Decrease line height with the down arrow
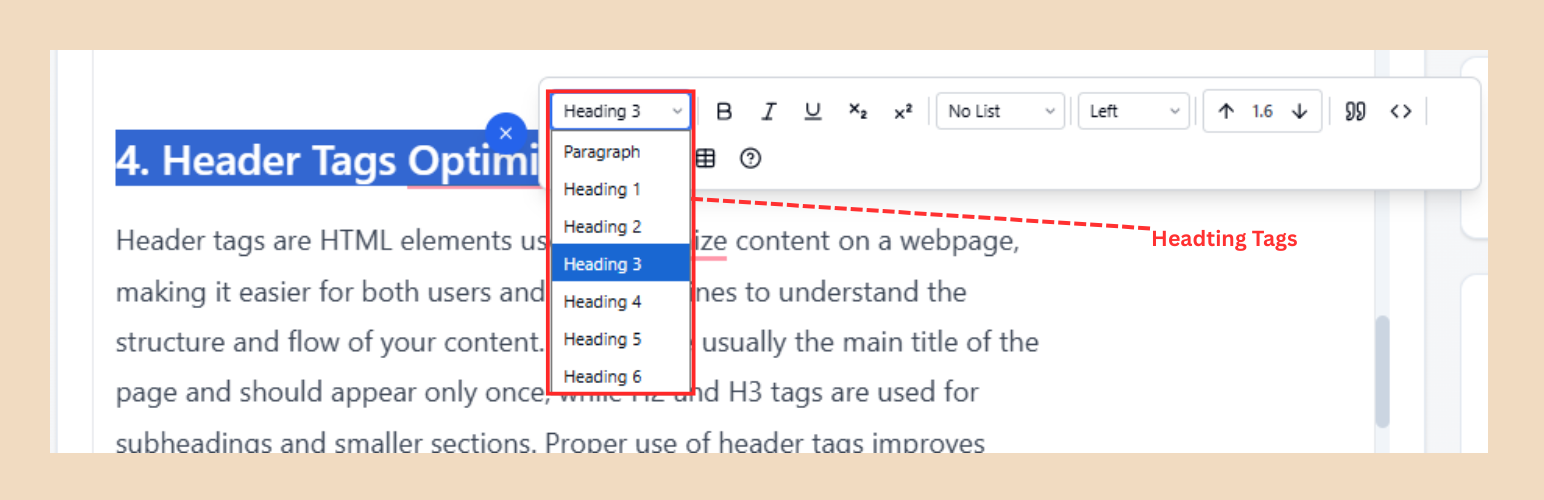 click(x=1300, y=111)
